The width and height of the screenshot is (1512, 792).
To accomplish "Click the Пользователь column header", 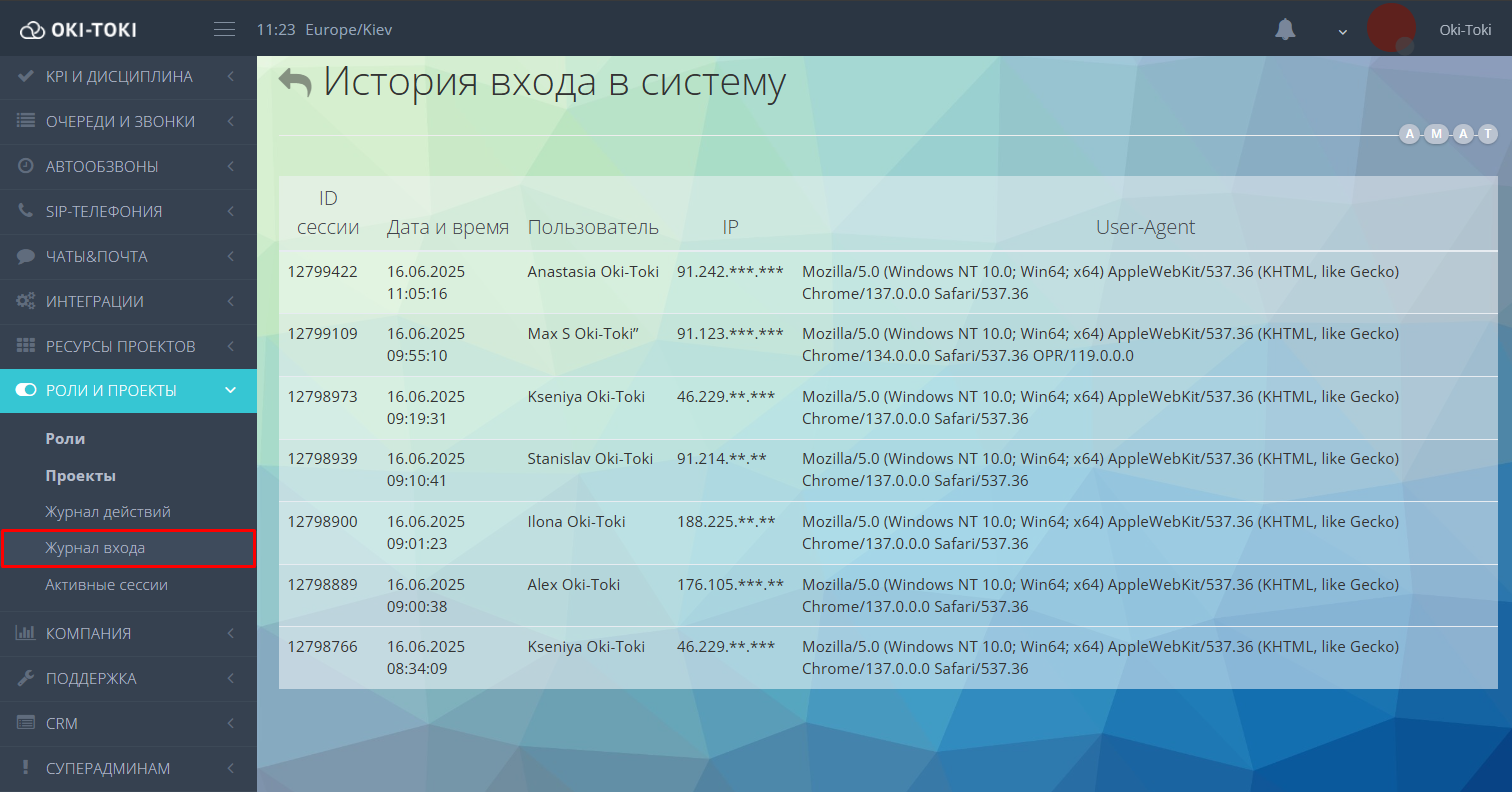I will [x=593, y=227].
